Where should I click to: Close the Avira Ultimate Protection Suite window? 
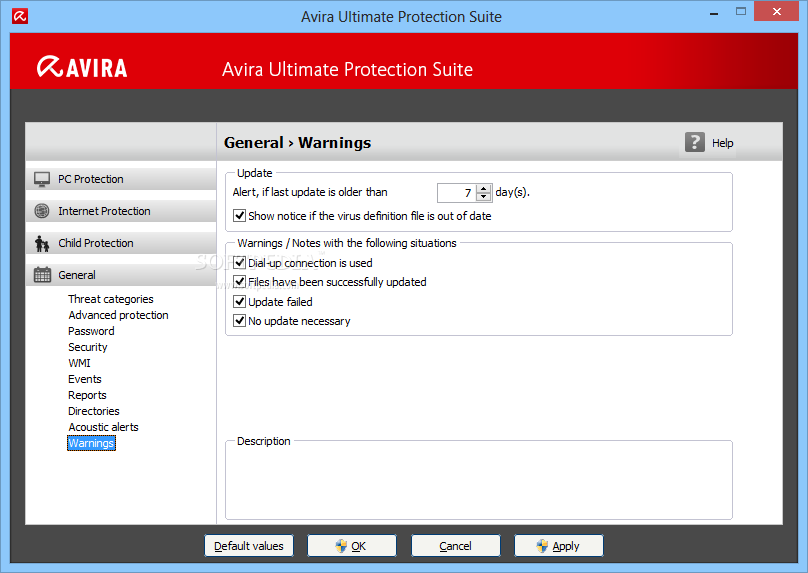[777, 11]
